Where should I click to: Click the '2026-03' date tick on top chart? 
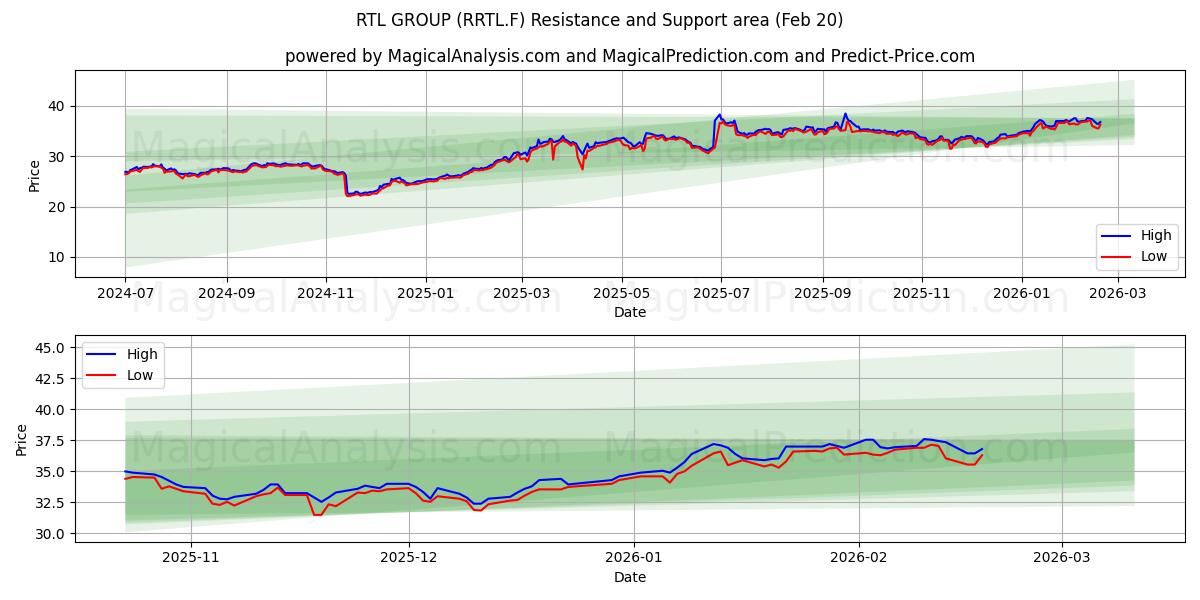click(1119, 295)
